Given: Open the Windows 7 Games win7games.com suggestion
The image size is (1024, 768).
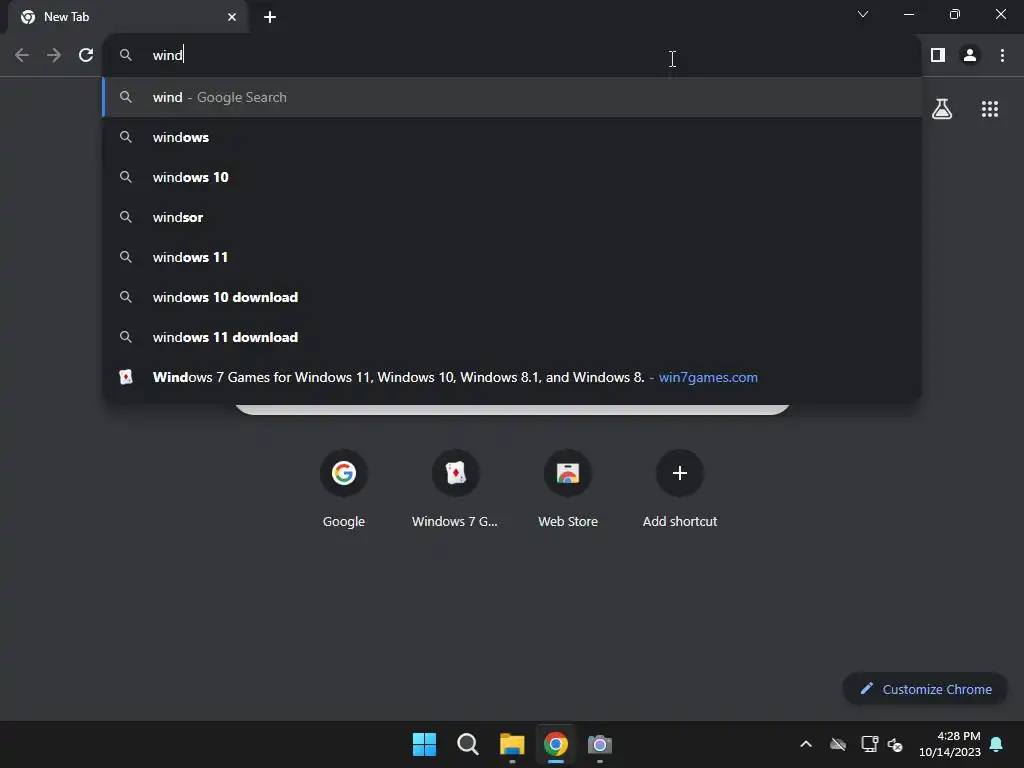Looking at the screenshot, I should 512,377.
